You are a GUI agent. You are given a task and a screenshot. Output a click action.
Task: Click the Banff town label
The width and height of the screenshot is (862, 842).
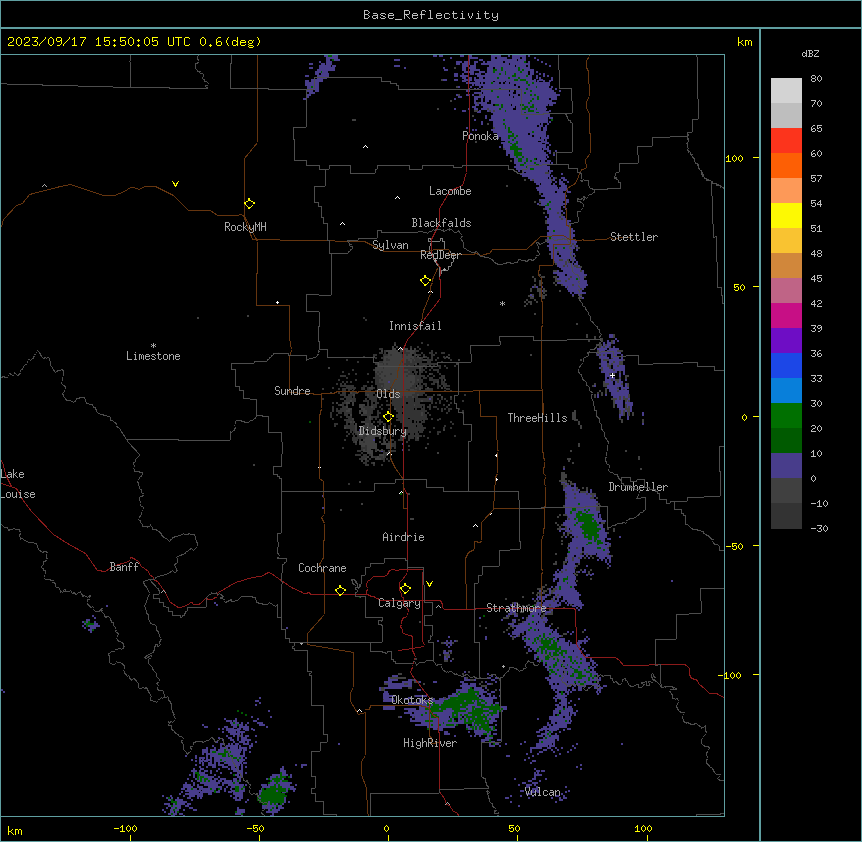(124, 567)
